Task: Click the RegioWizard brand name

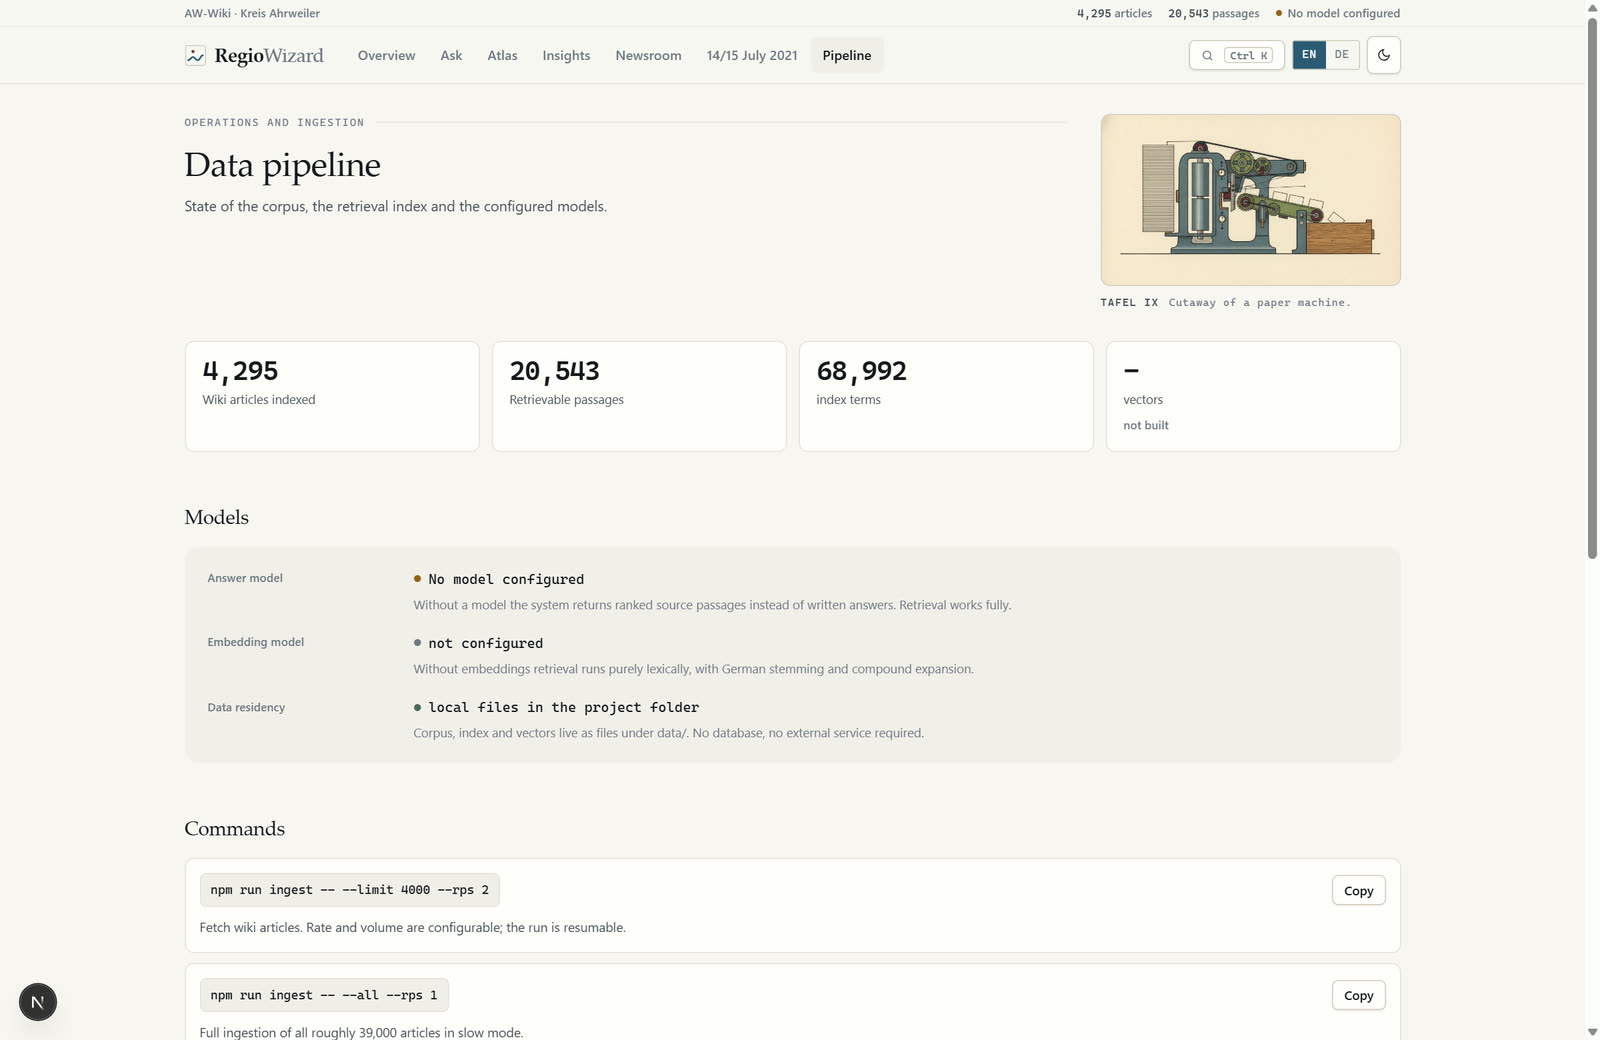Action: (269, 55)
